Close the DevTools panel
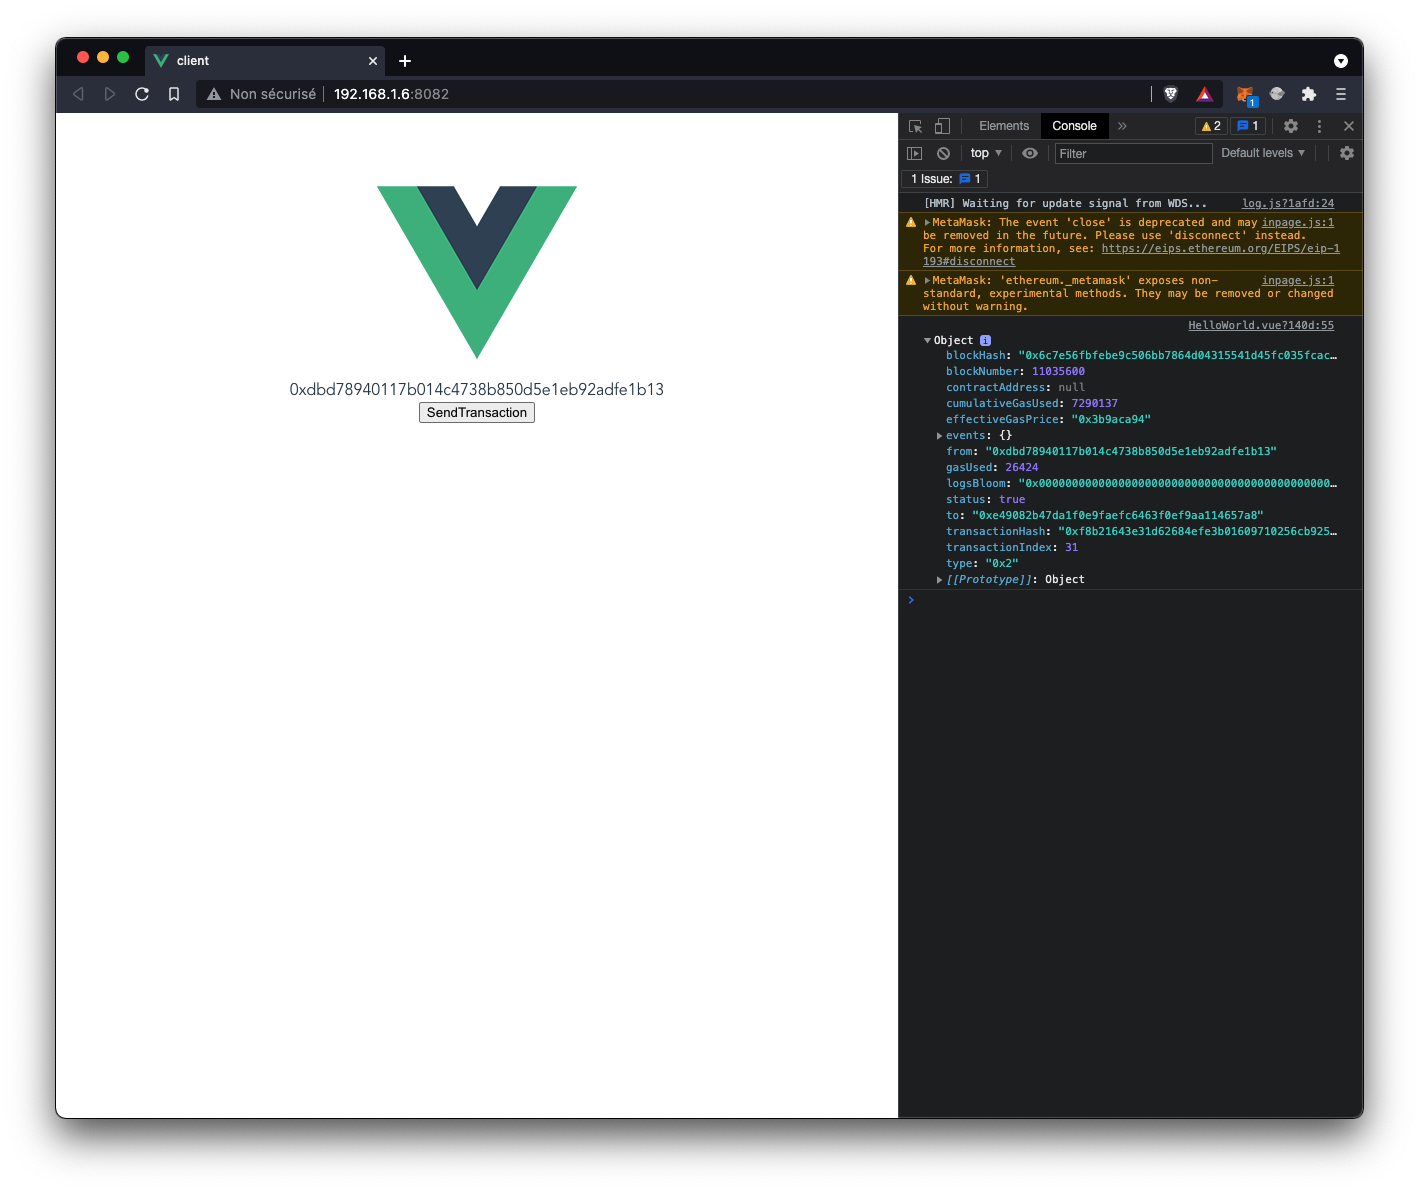 click(1348, 126)
